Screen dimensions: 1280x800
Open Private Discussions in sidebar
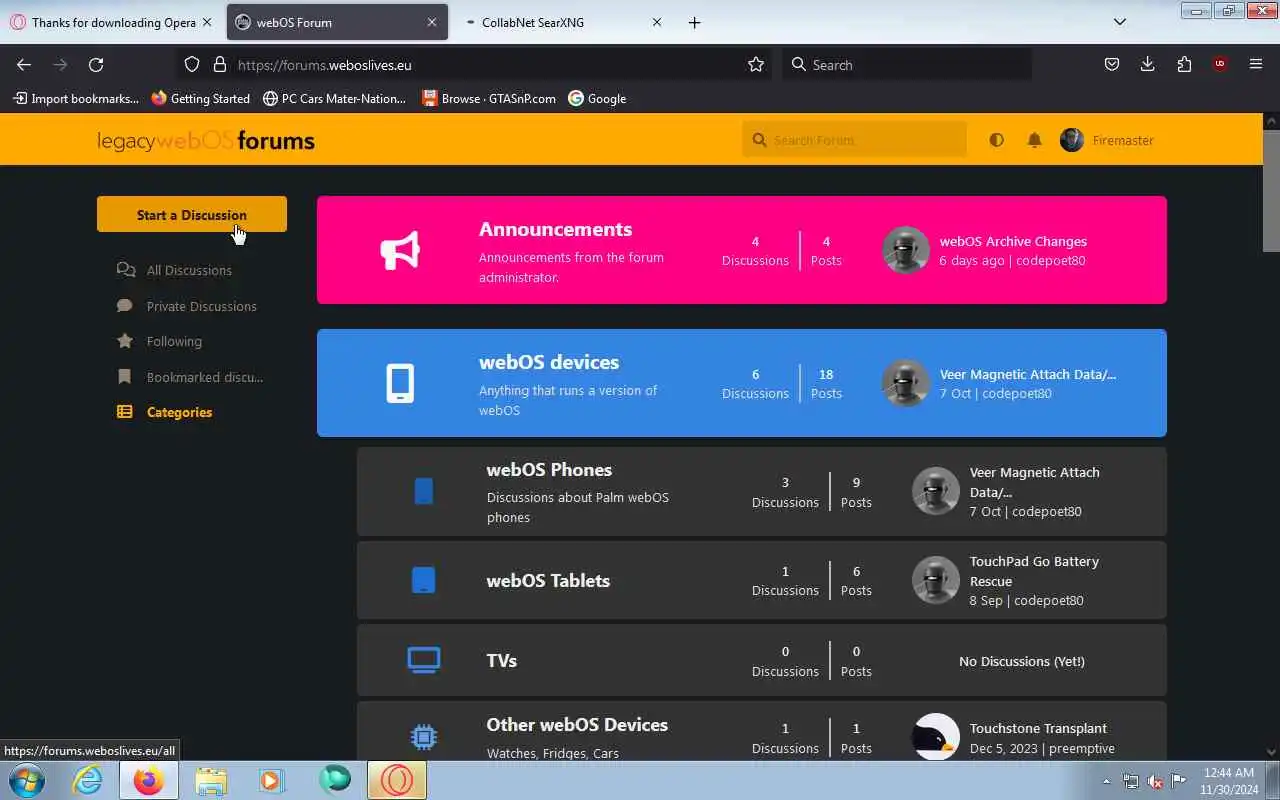point(201,306)
